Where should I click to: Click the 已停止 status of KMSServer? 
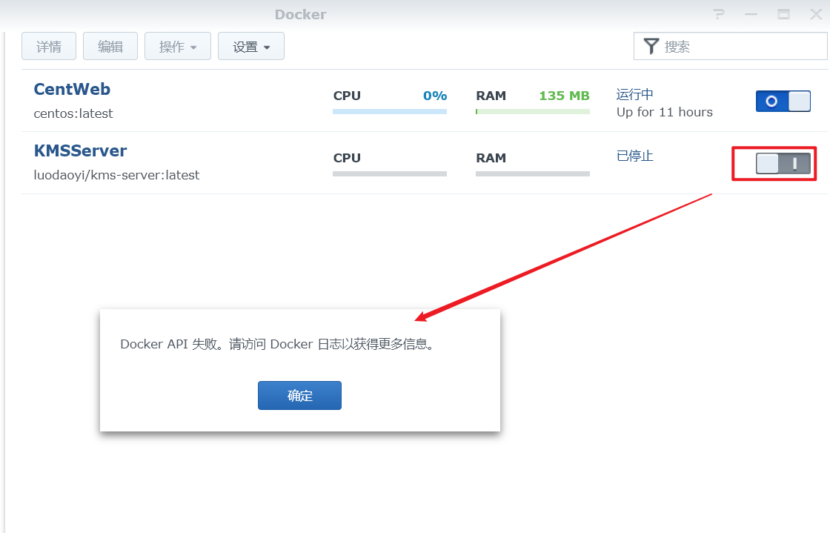point(634,156)
